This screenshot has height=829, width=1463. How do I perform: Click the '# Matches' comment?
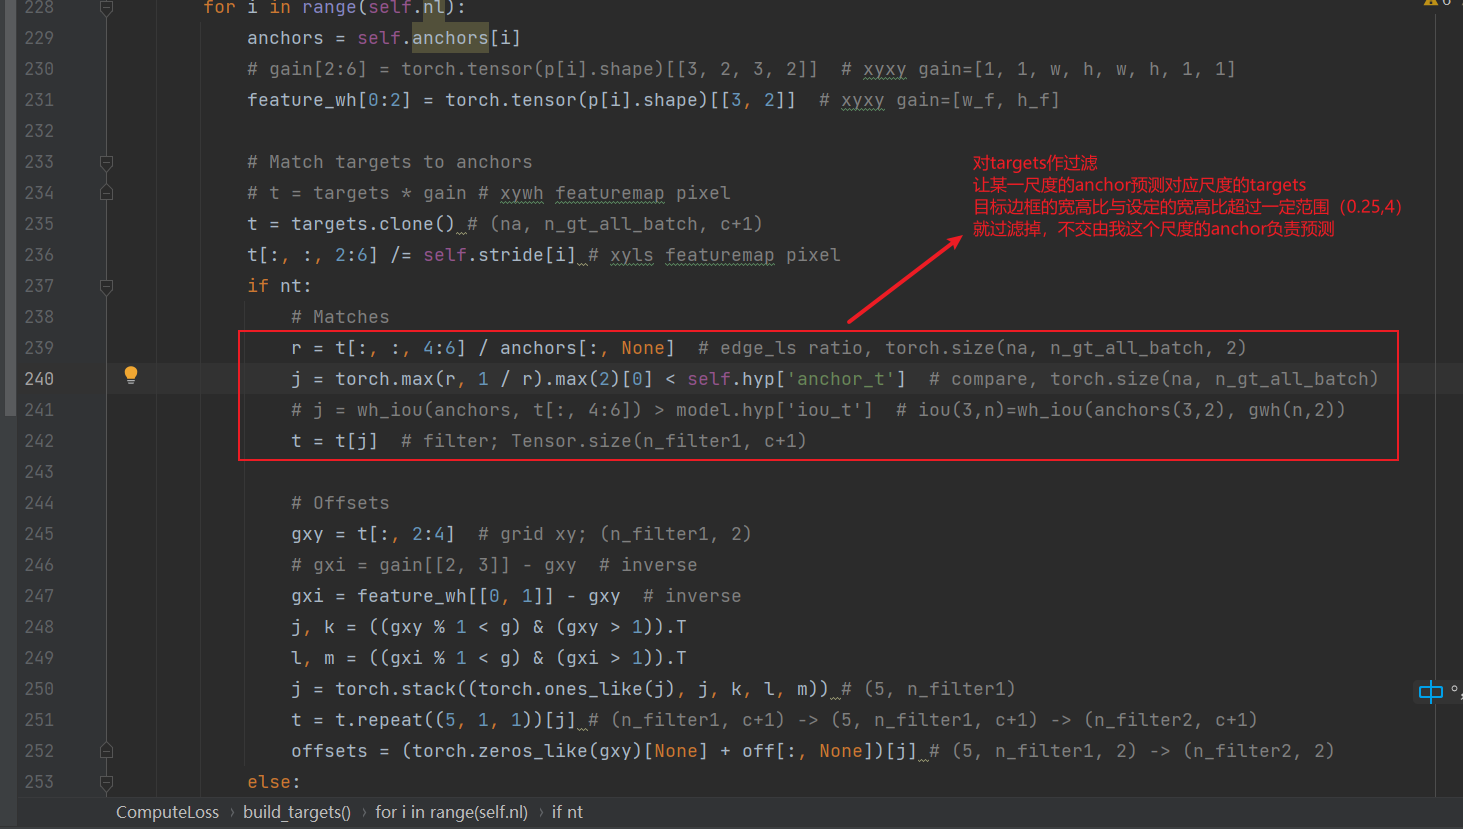pos(340,317)
